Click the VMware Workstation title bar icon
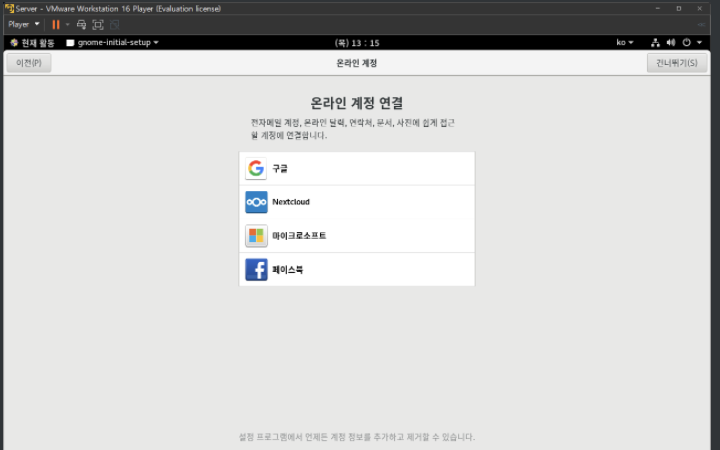This screenshot has height=450, width=720. (9, 8)
